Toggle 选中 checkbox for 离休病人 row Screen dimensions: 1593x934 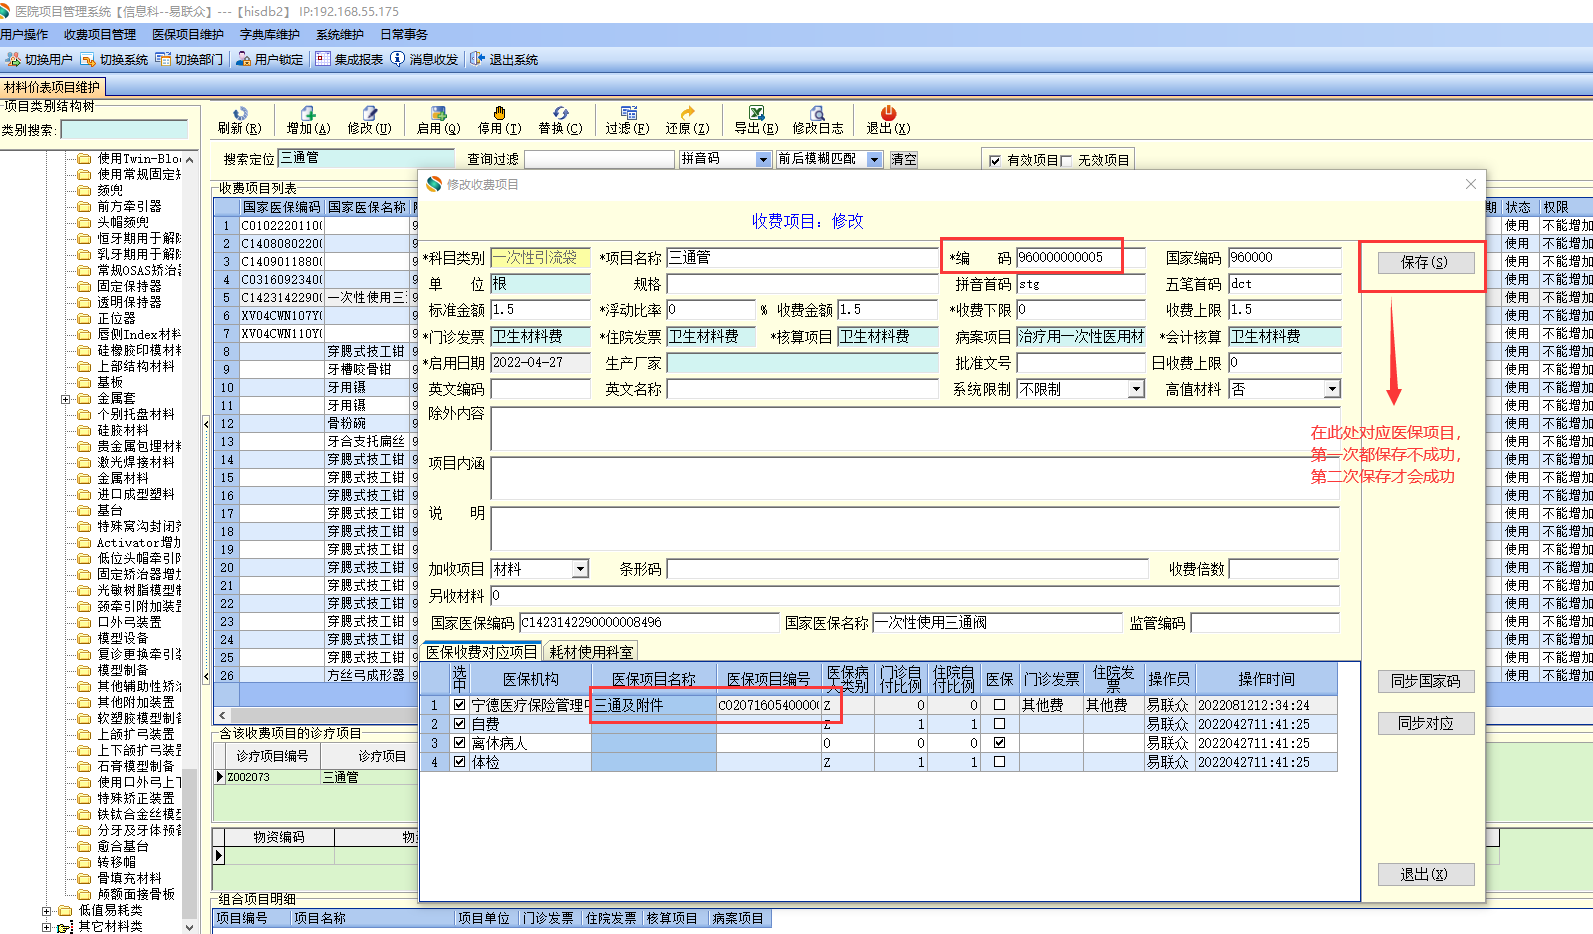click(459, 743)
